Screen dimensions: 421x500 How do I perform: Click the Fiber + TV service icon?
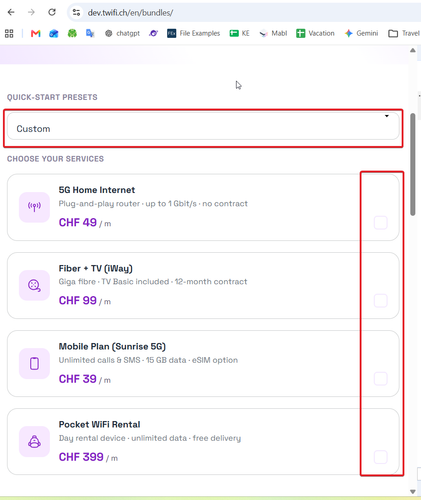[x=34, y=285]
